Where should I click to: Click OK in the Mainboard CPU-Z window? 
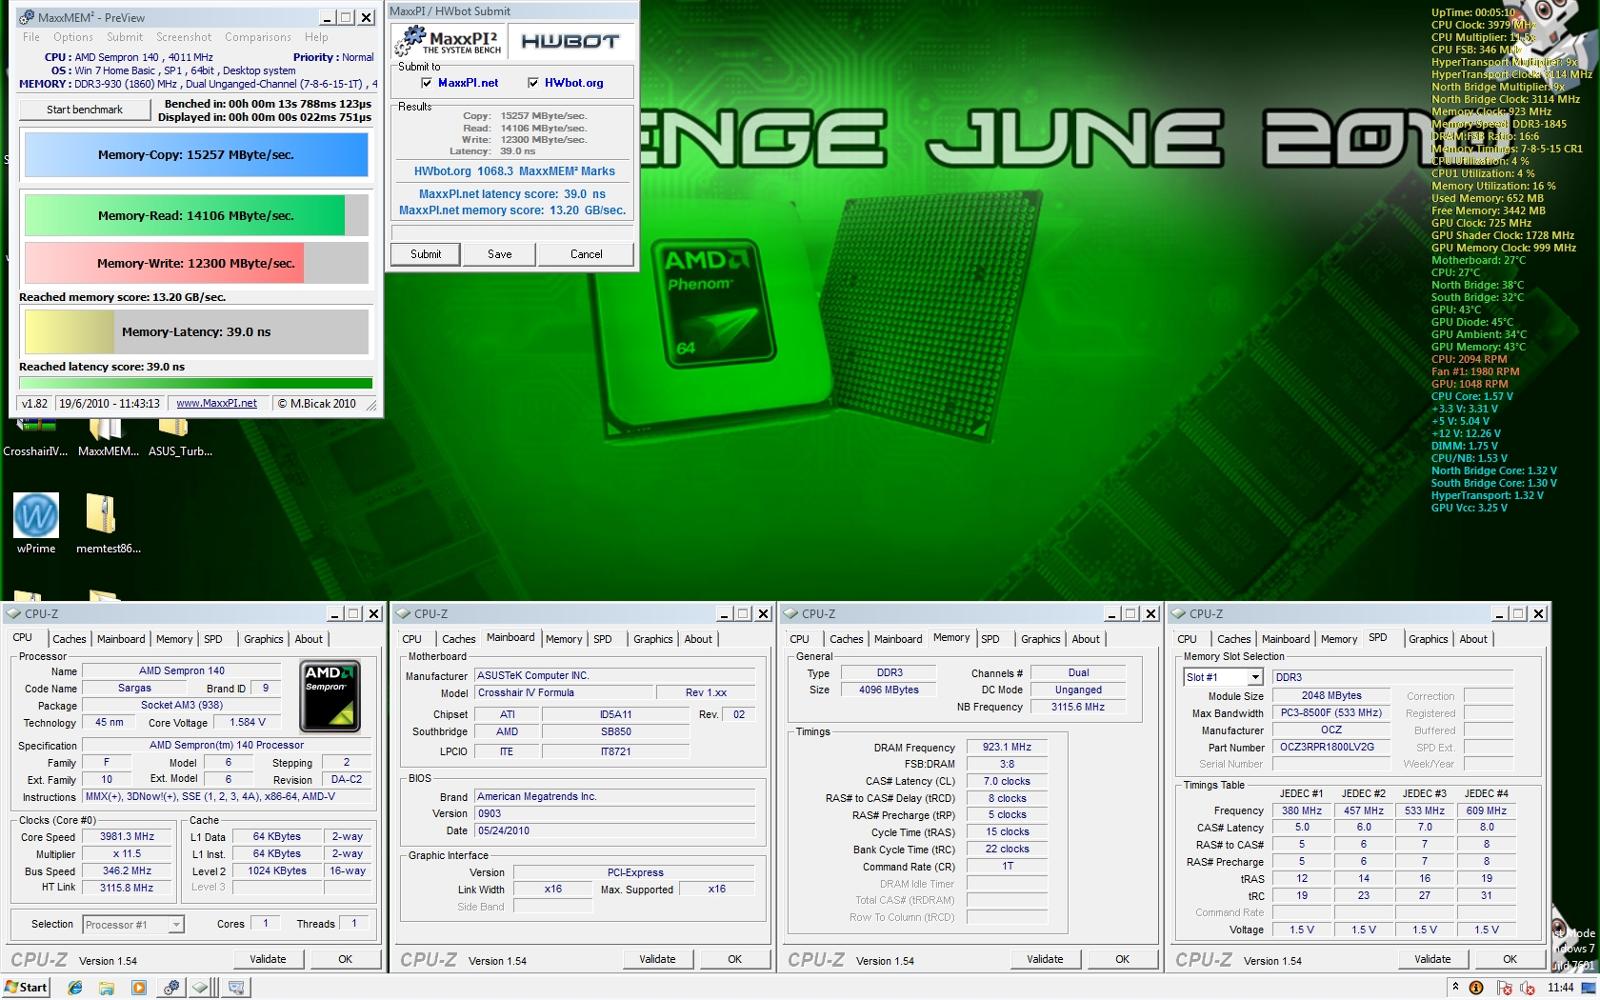pos(735,959)
